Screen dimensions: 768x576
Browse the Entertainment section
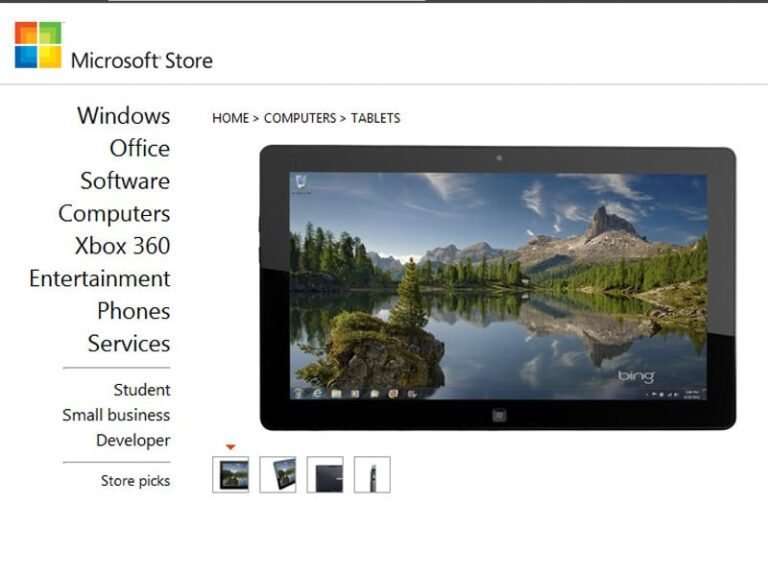(x=100, y=278)
